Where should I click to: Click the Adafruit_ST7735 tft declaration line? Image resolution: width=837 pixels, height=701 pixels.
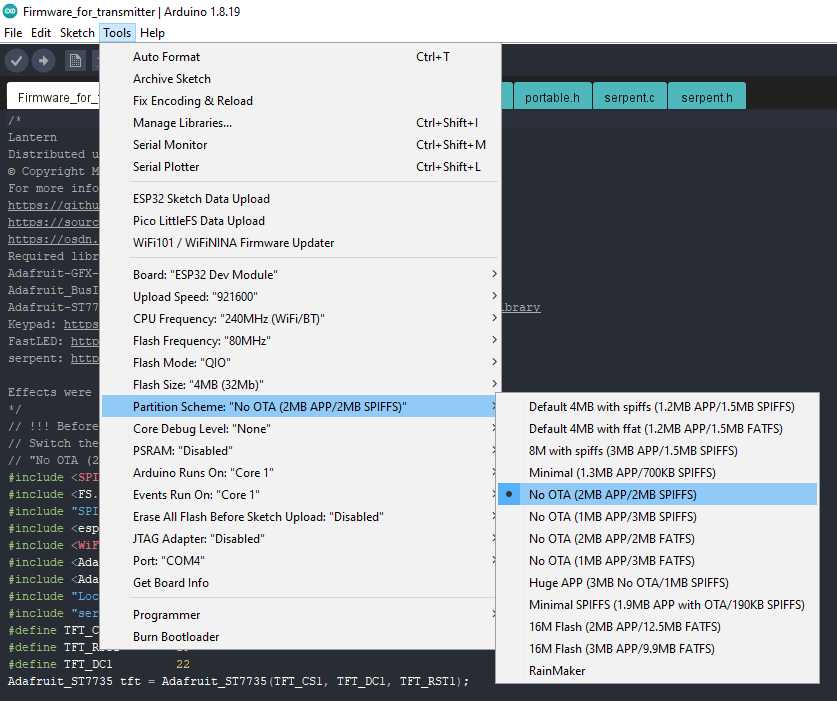pyautogui.click(x=239, y=681)
